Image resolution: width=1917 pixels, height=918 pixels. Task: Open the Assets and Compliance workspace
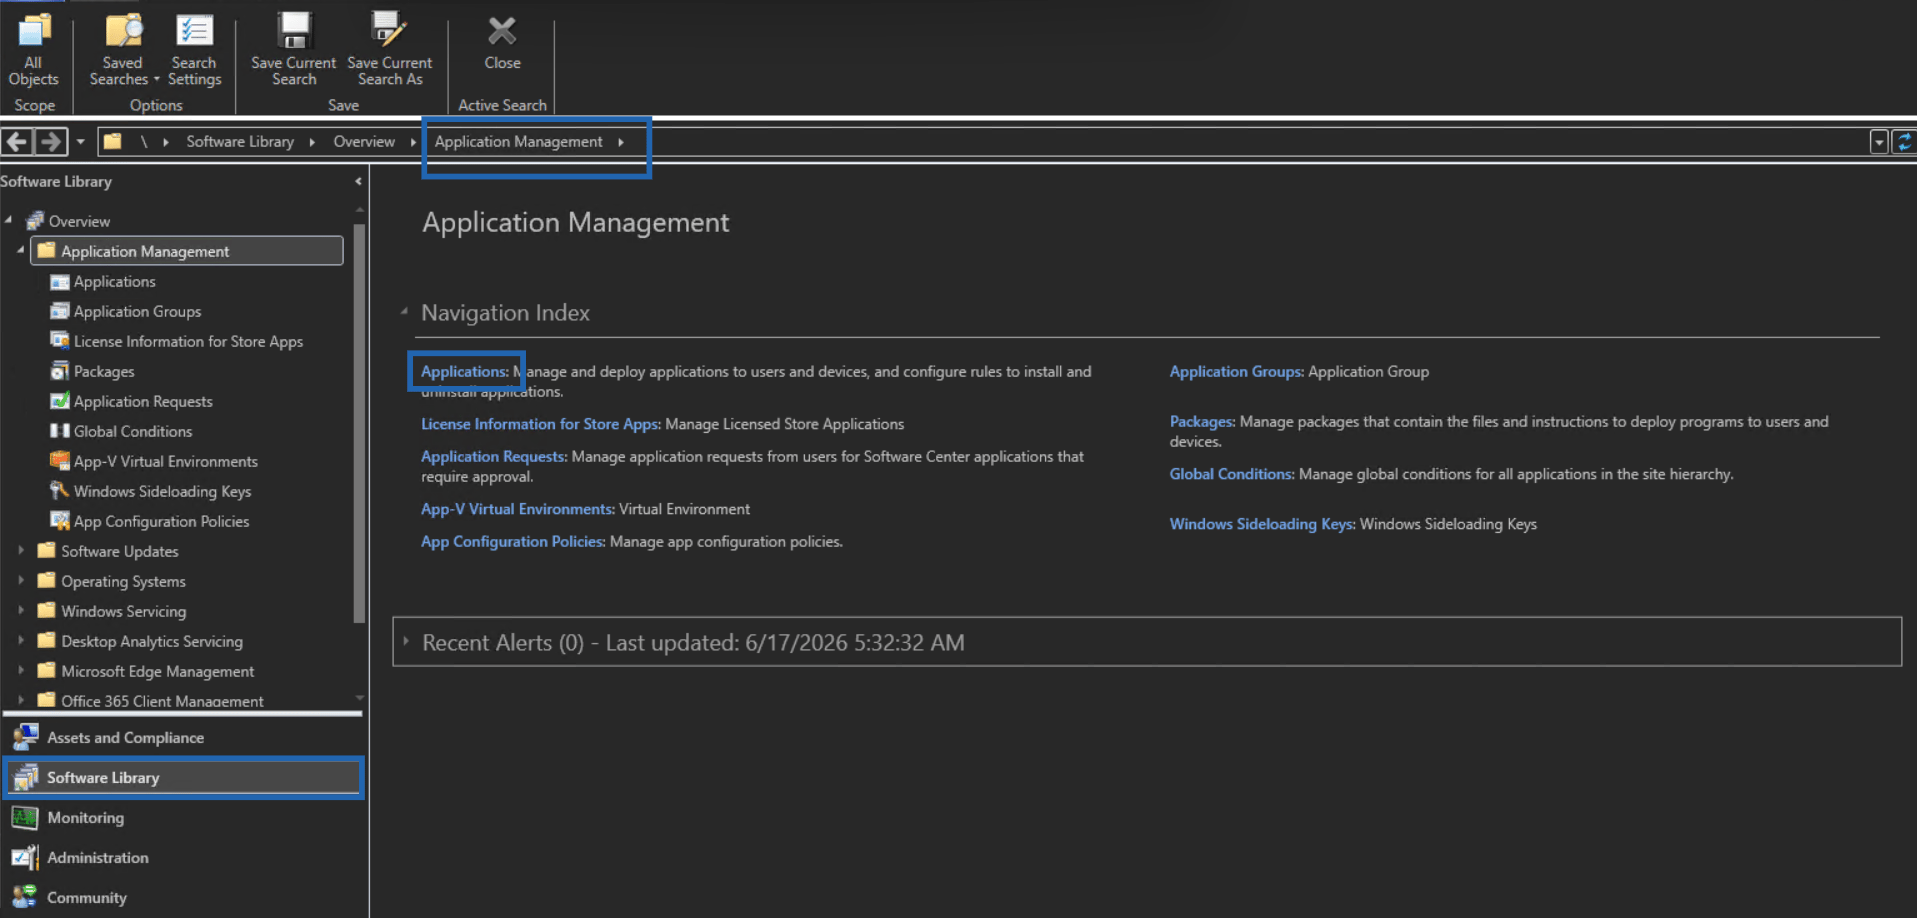coord(184,738)
